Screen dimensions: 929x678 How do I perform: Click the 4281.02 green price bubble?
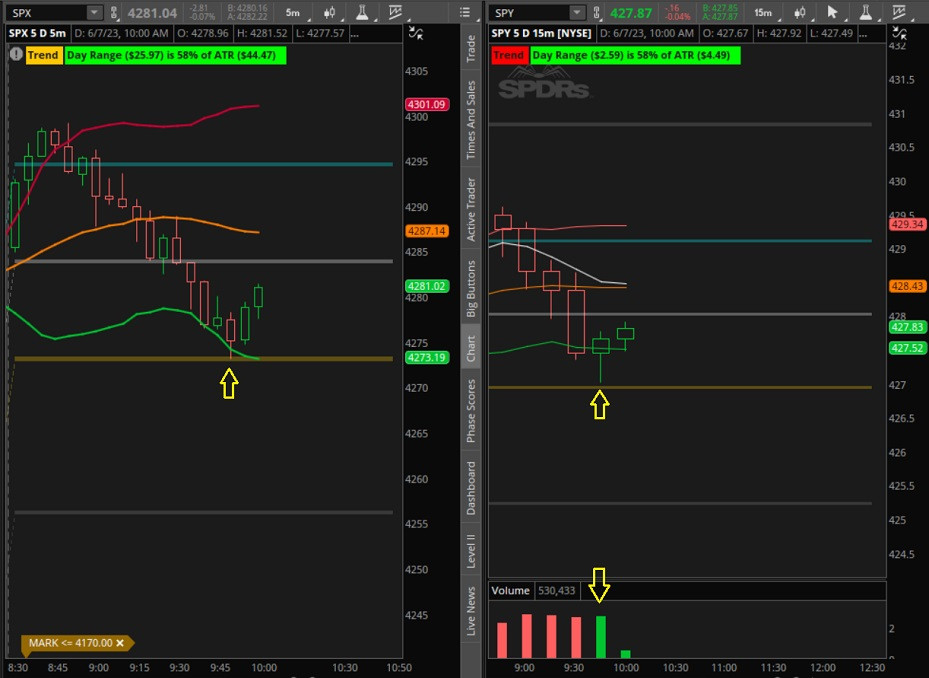click(x=427, y=286)
